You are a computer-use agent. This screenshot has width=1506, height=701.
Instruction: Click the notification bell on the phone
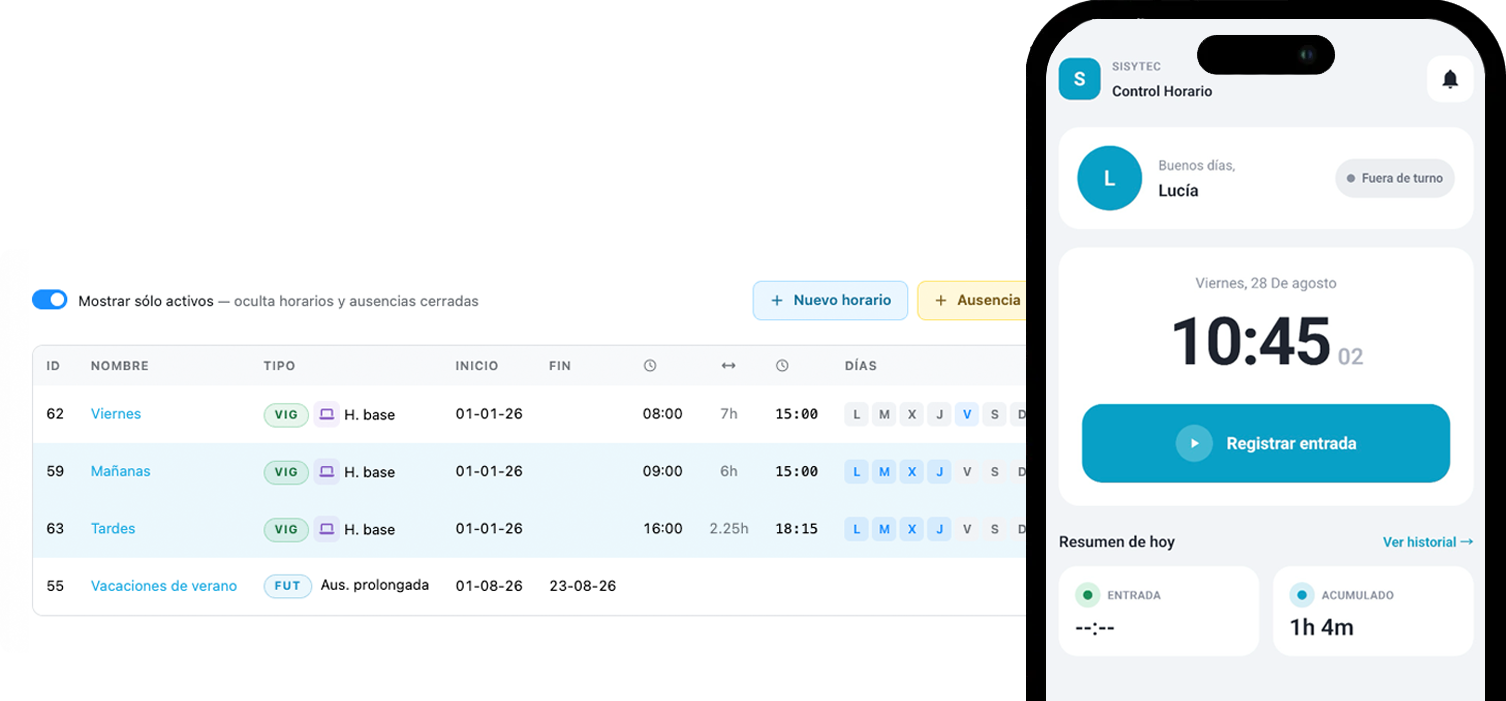[1450, 79]
